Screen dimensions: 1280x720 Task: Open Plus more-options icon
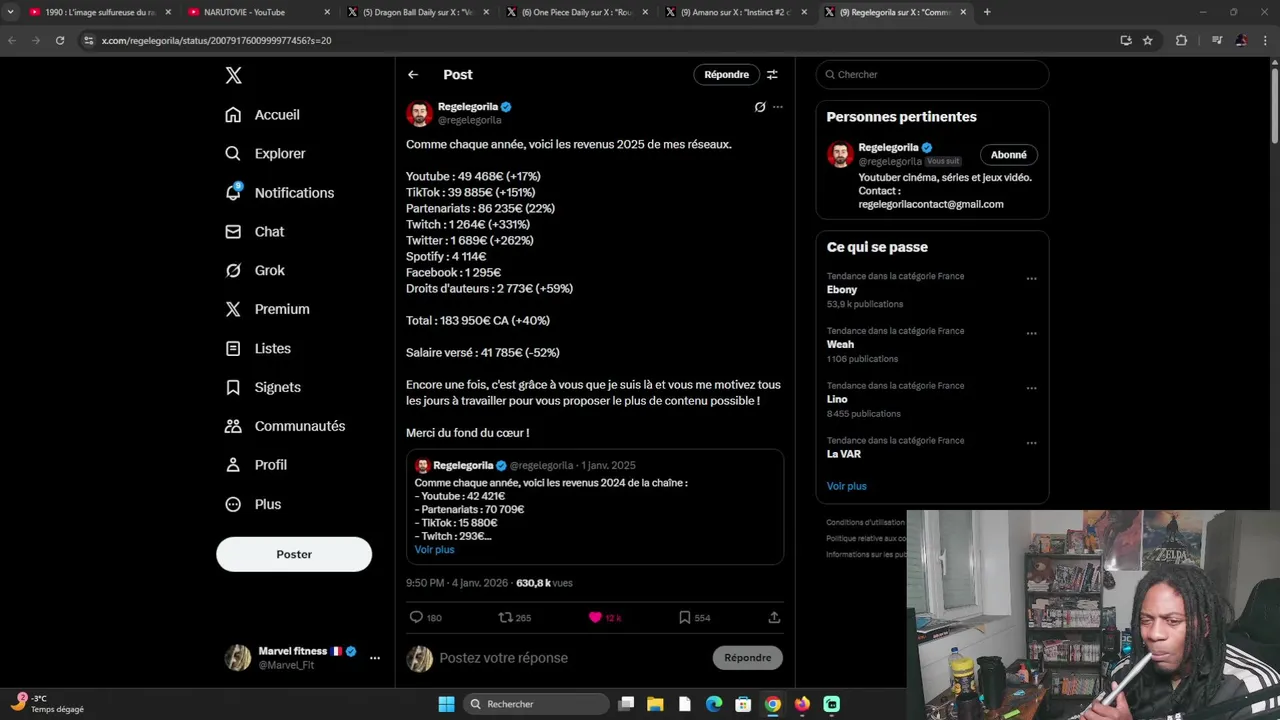[x=233, y=504]
